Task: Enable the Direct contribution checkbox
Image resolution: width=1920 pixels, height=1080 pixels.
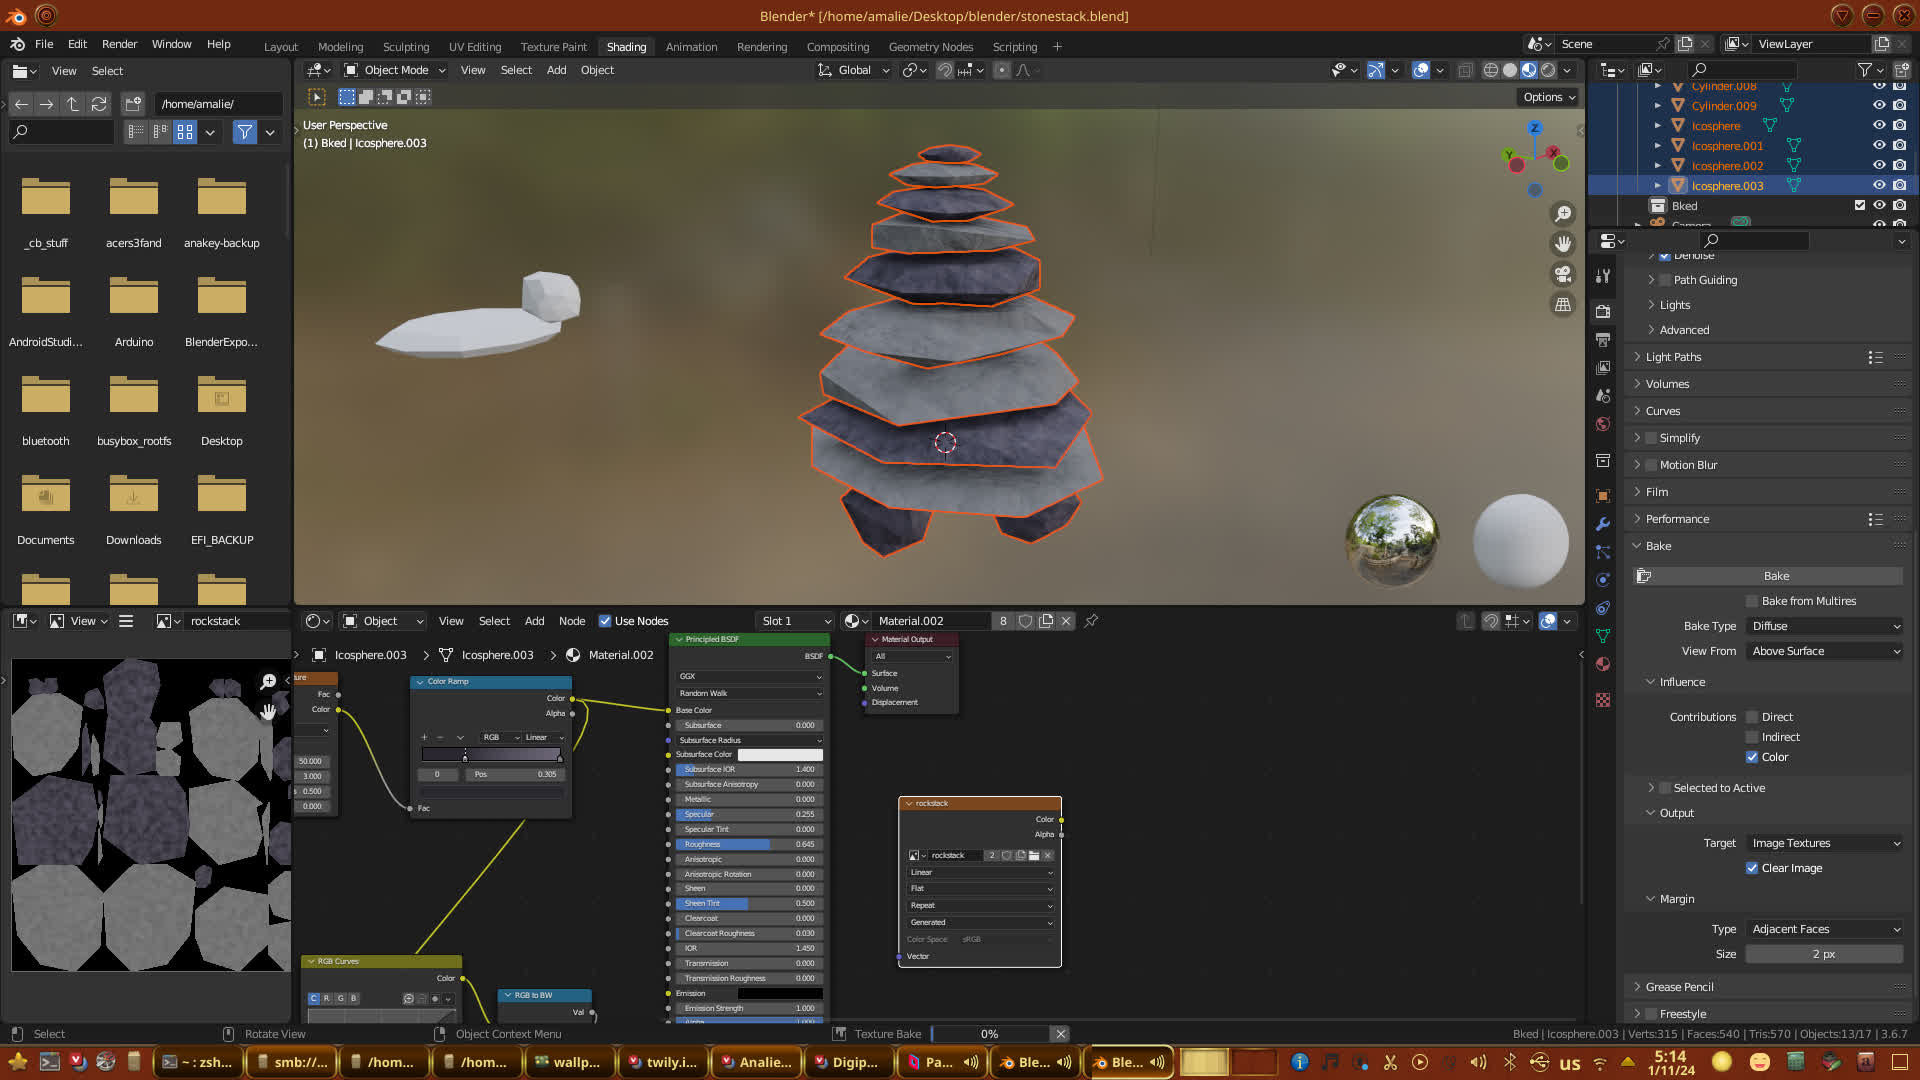Action: pyautogui.click(x=1752, y=717)
